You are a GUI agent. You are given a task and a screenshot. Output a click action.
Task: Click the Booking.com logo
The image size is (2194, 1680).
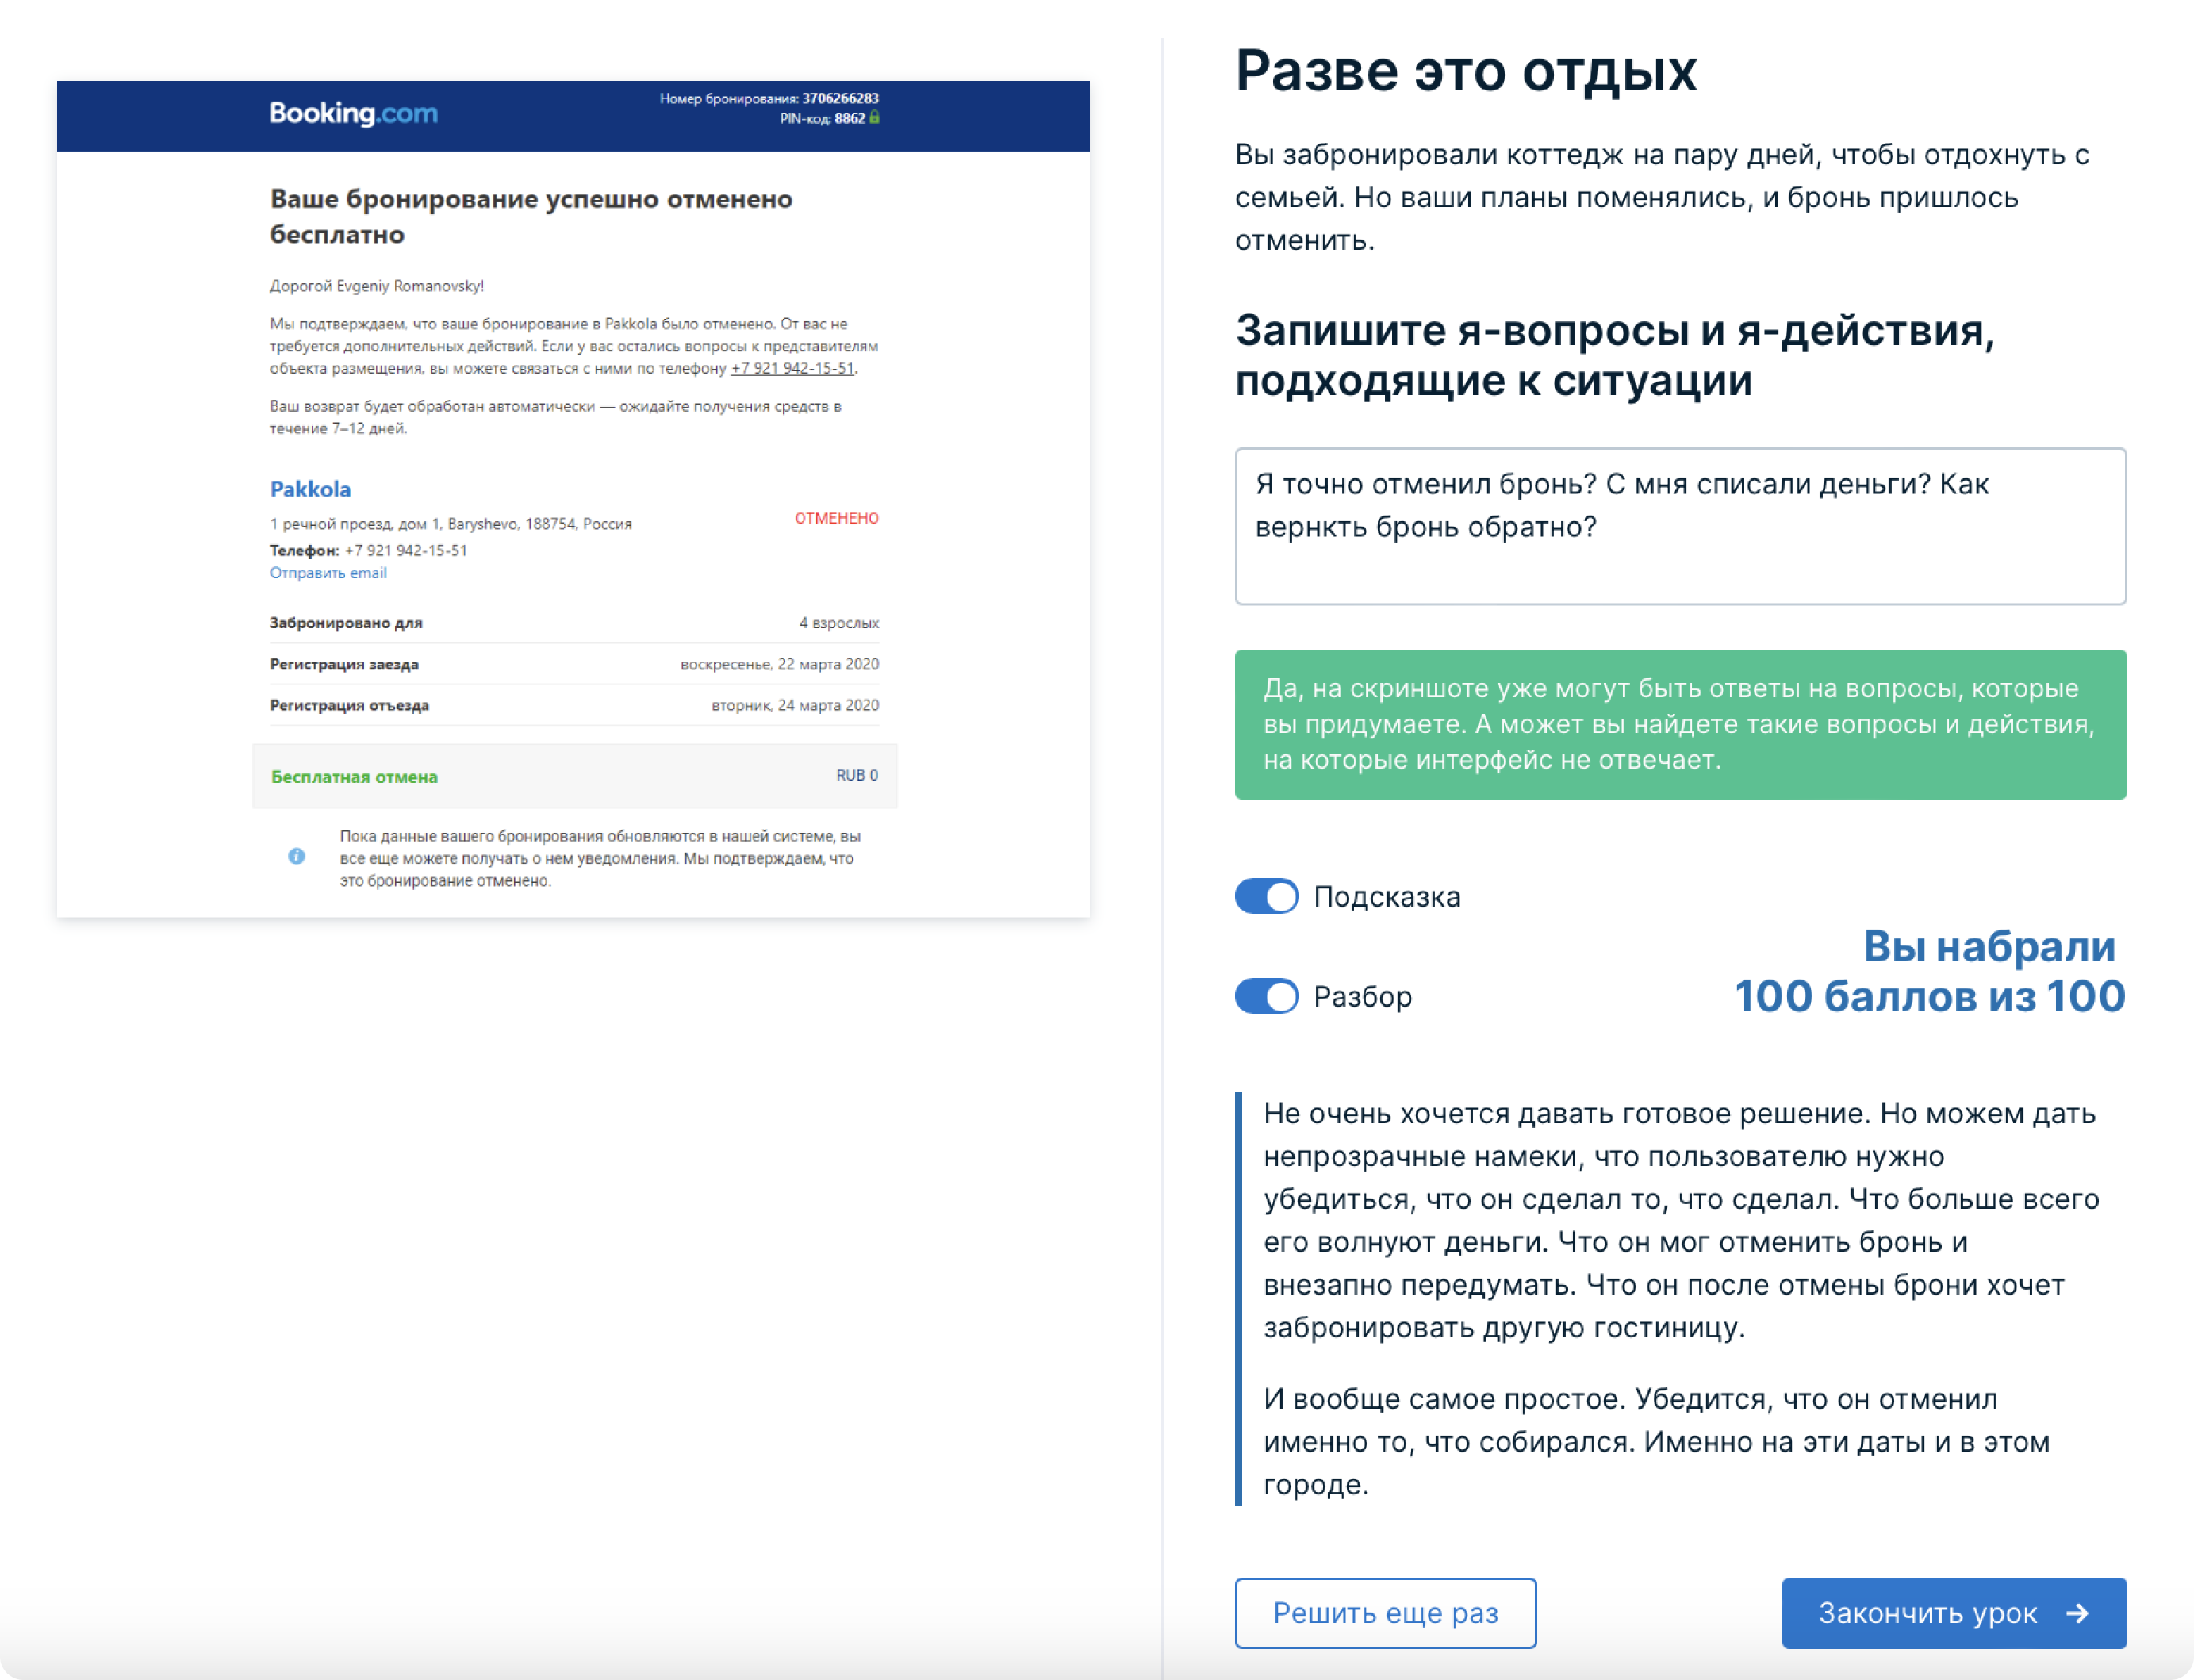click(x=353, y=114)
